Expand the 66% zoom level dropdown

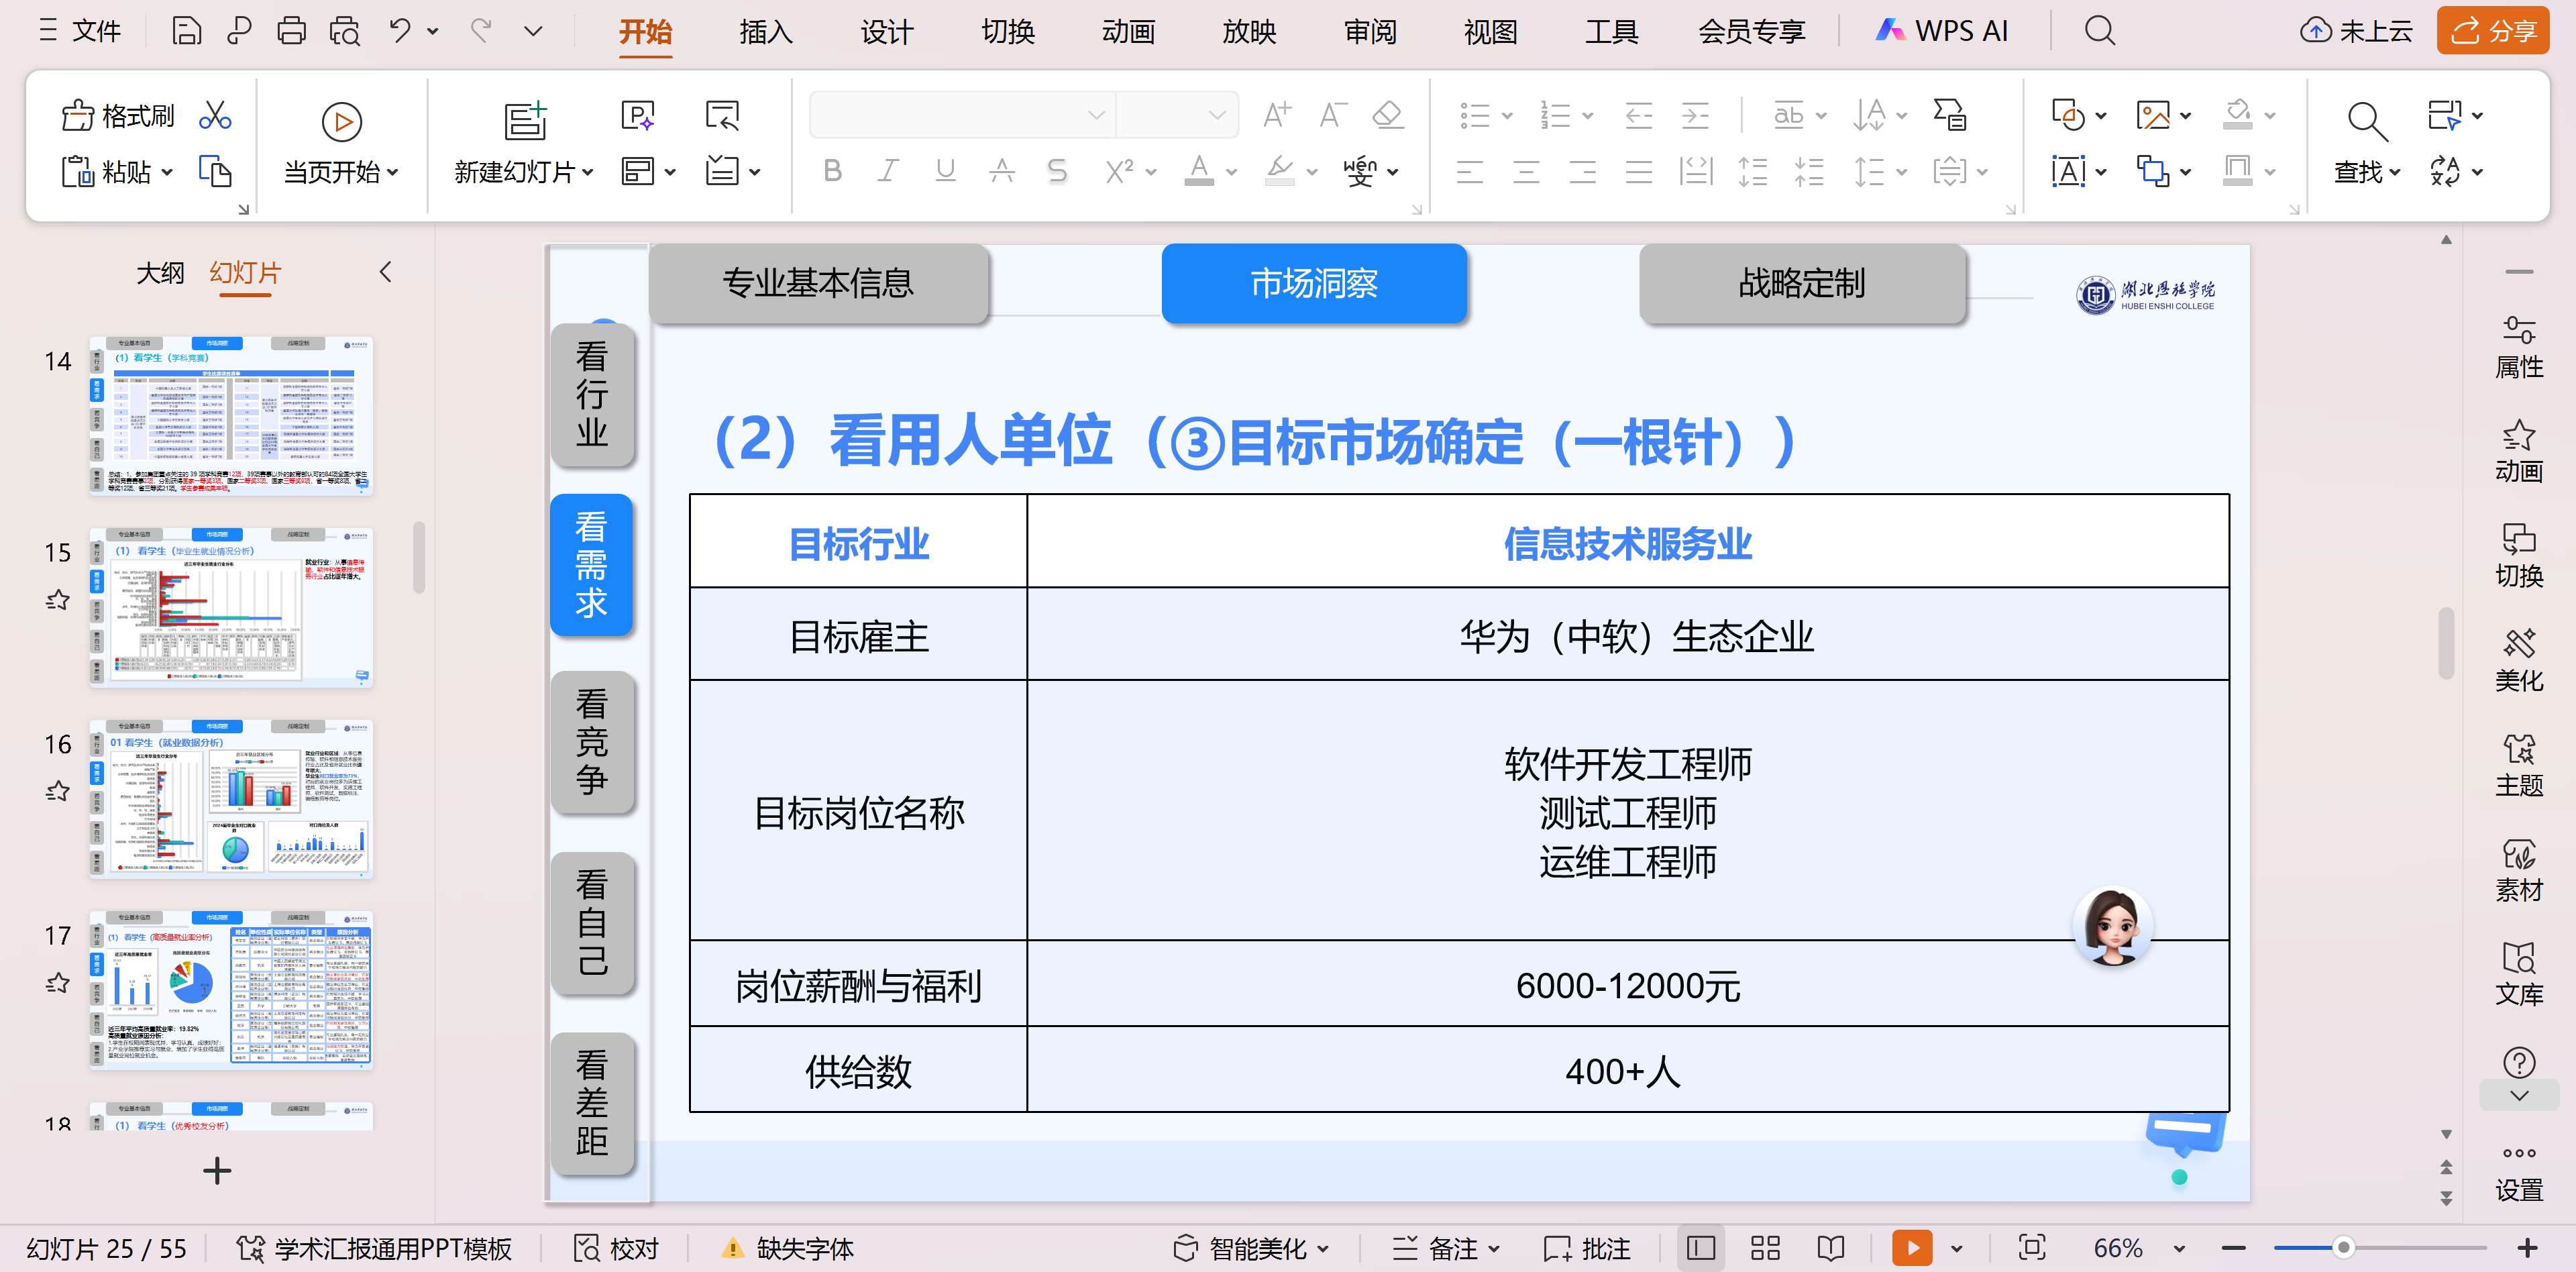2179,1248
